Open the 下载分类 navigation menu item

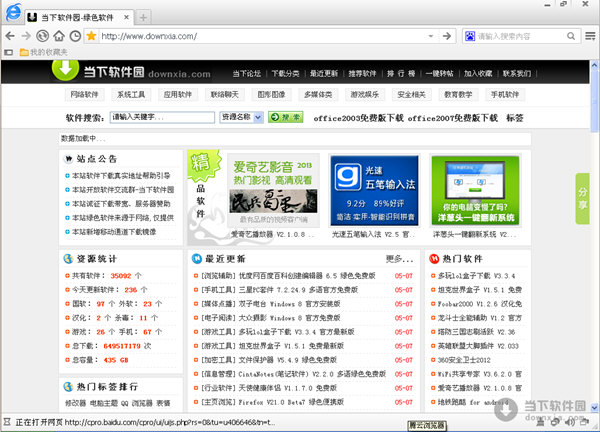[287, 74]
